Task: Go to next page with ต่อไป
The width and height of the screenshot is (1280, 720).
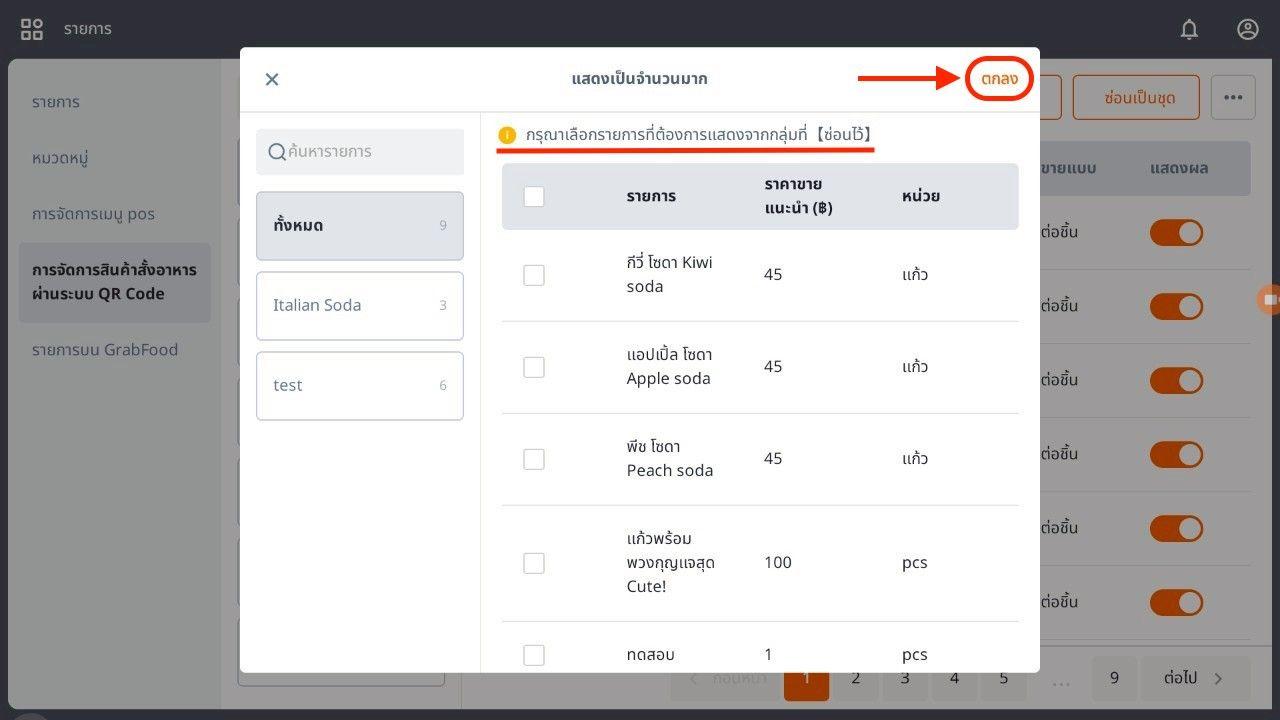Action: click(x=1194, y=678)
